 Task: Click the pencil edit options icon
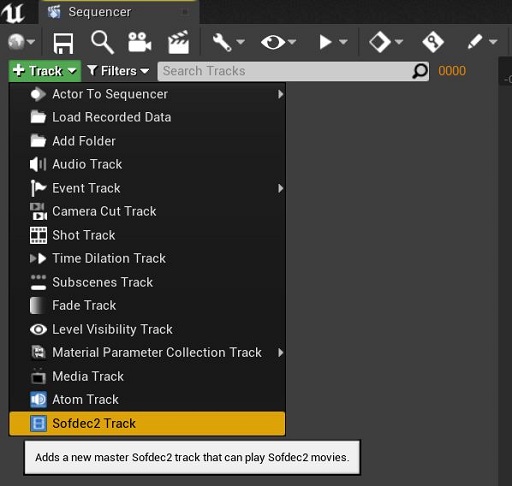(475, 42)
